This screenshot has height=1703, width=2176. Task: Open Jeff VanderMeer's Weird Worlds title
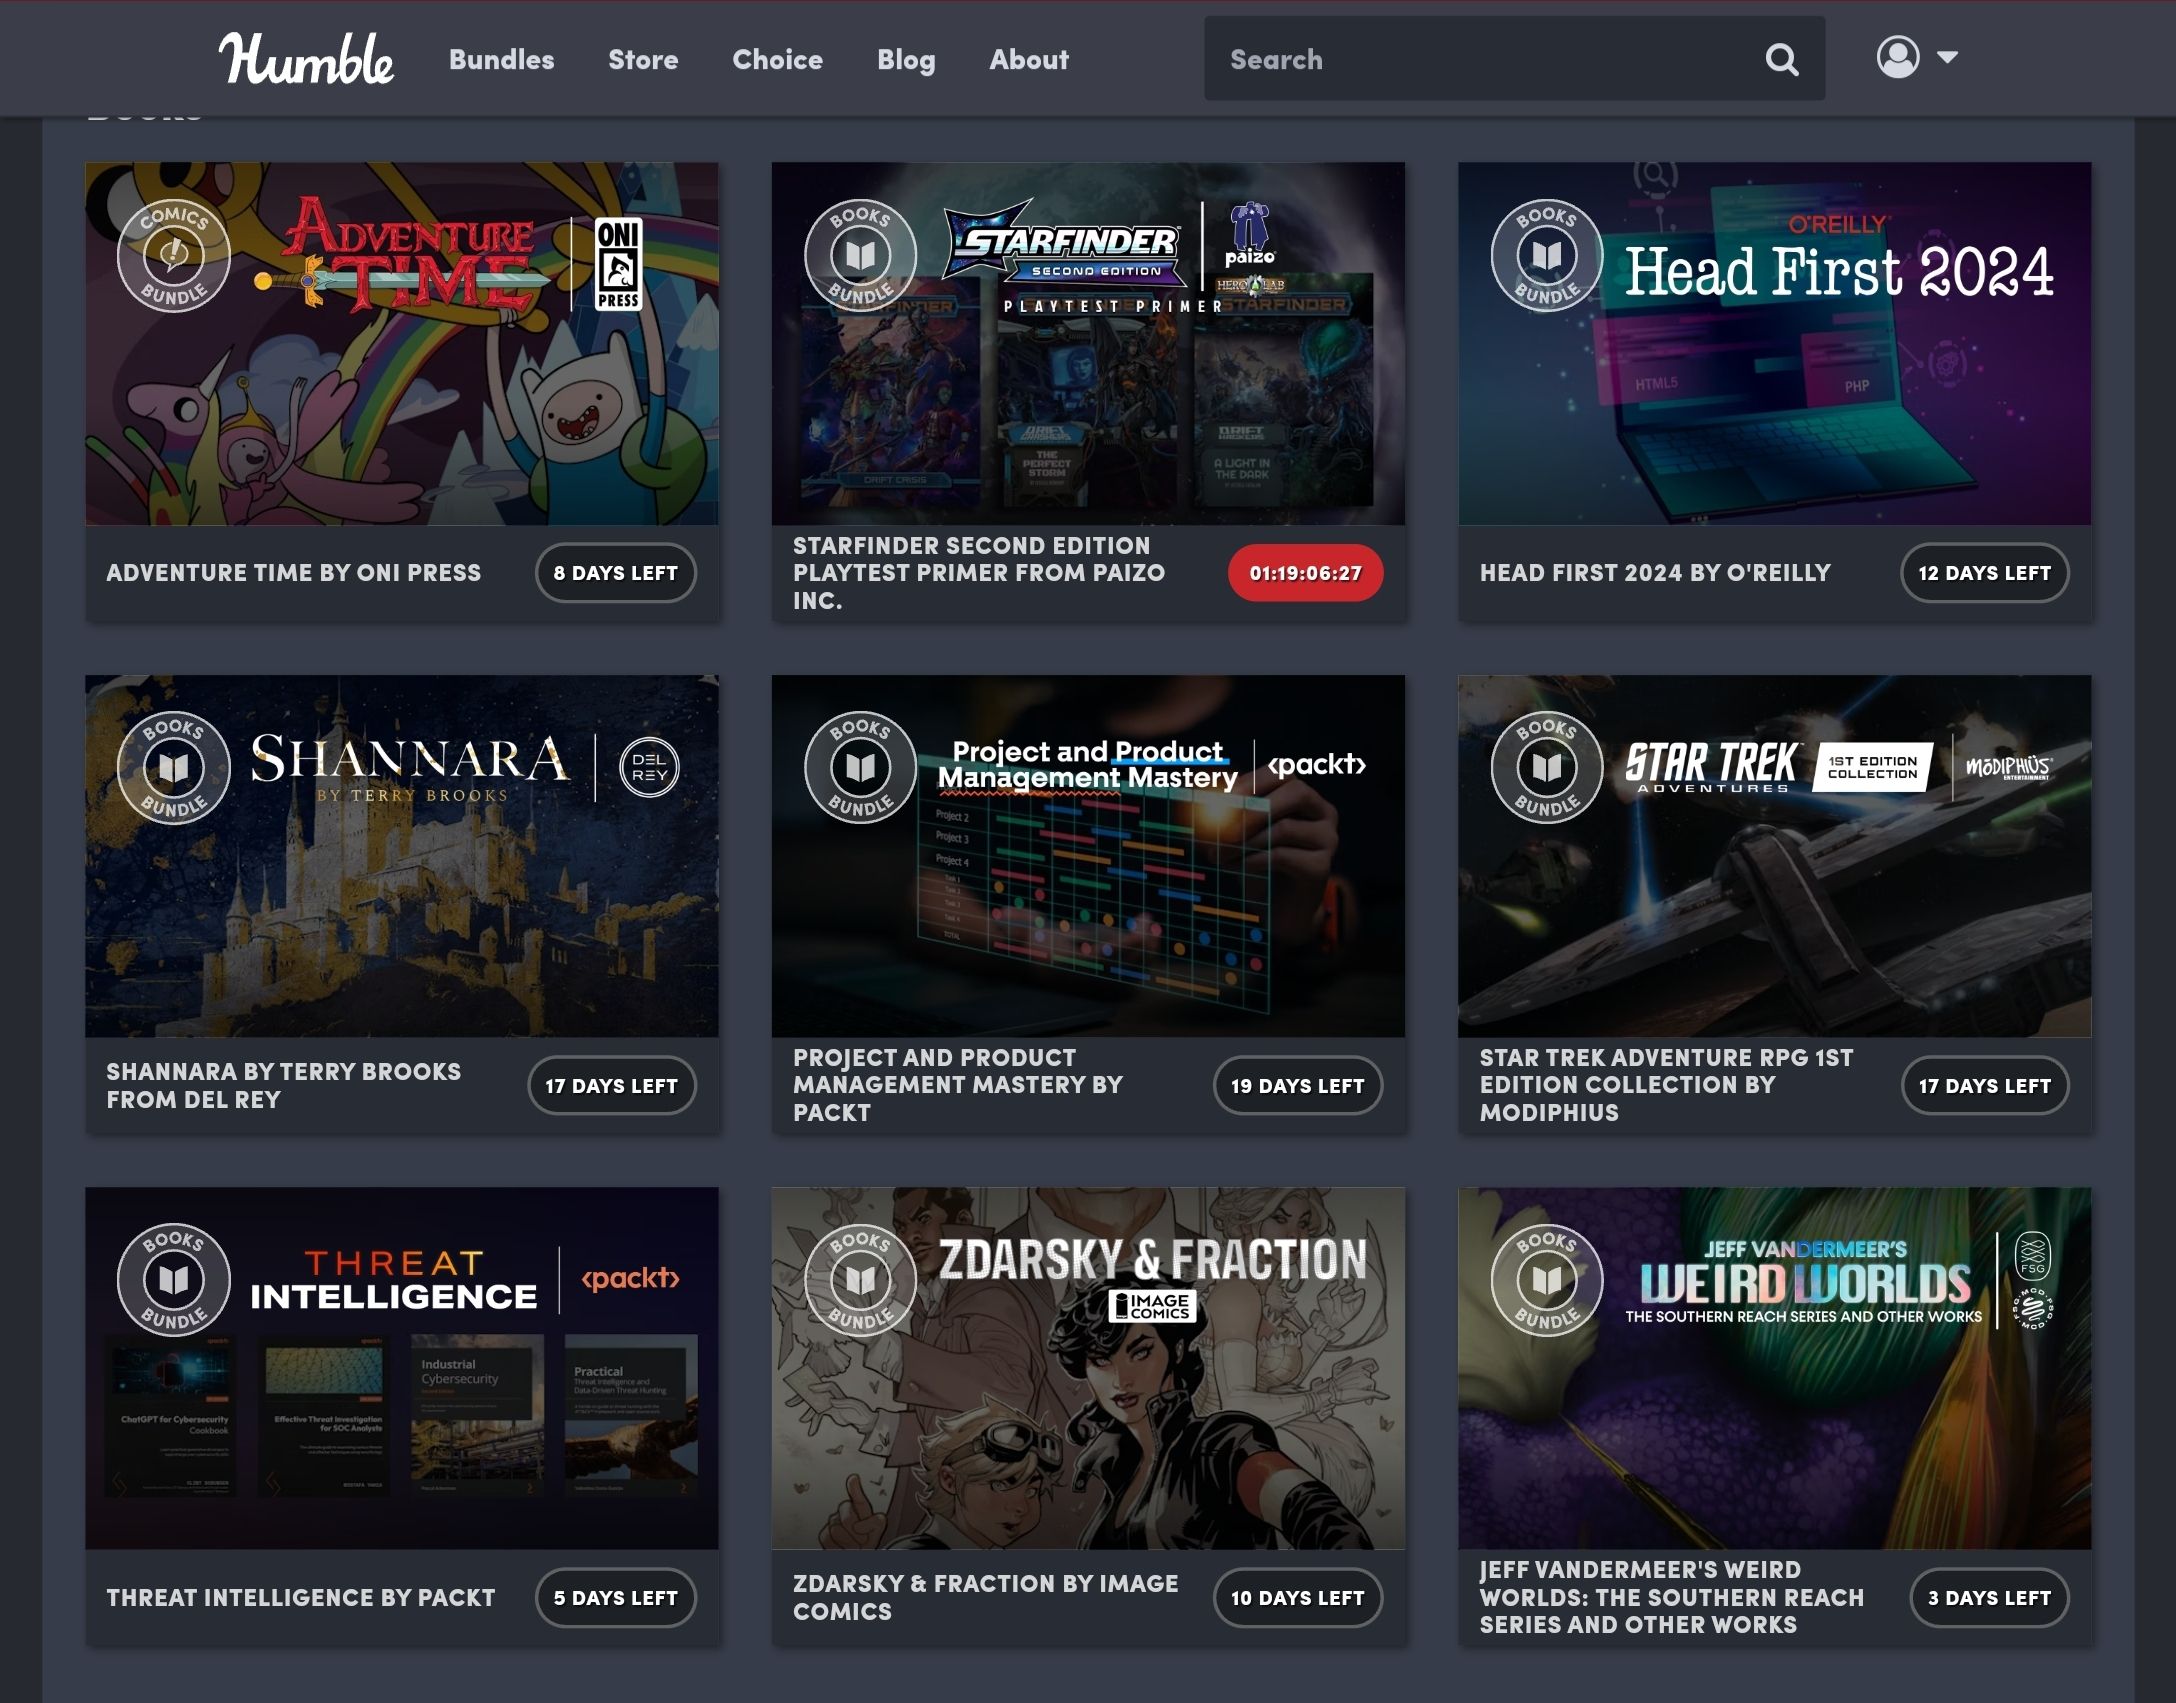(1672, 1598)
